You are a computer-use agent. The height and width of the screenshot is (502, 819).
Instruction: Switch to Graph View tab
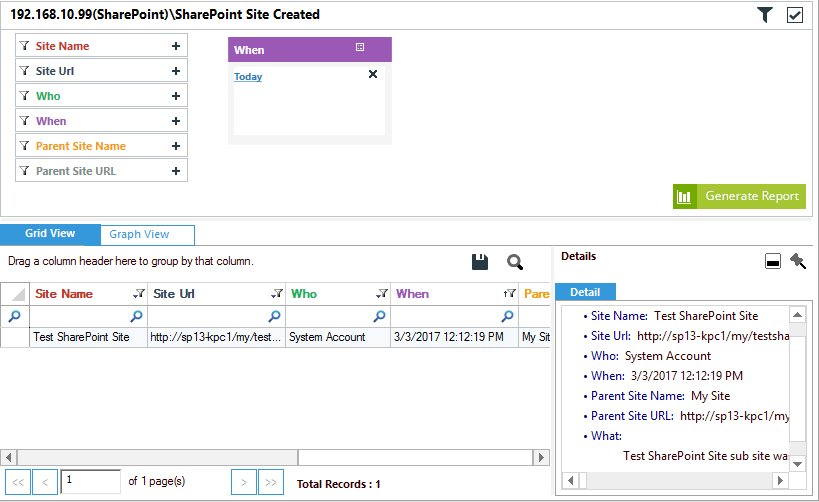[x=147, y=235]
